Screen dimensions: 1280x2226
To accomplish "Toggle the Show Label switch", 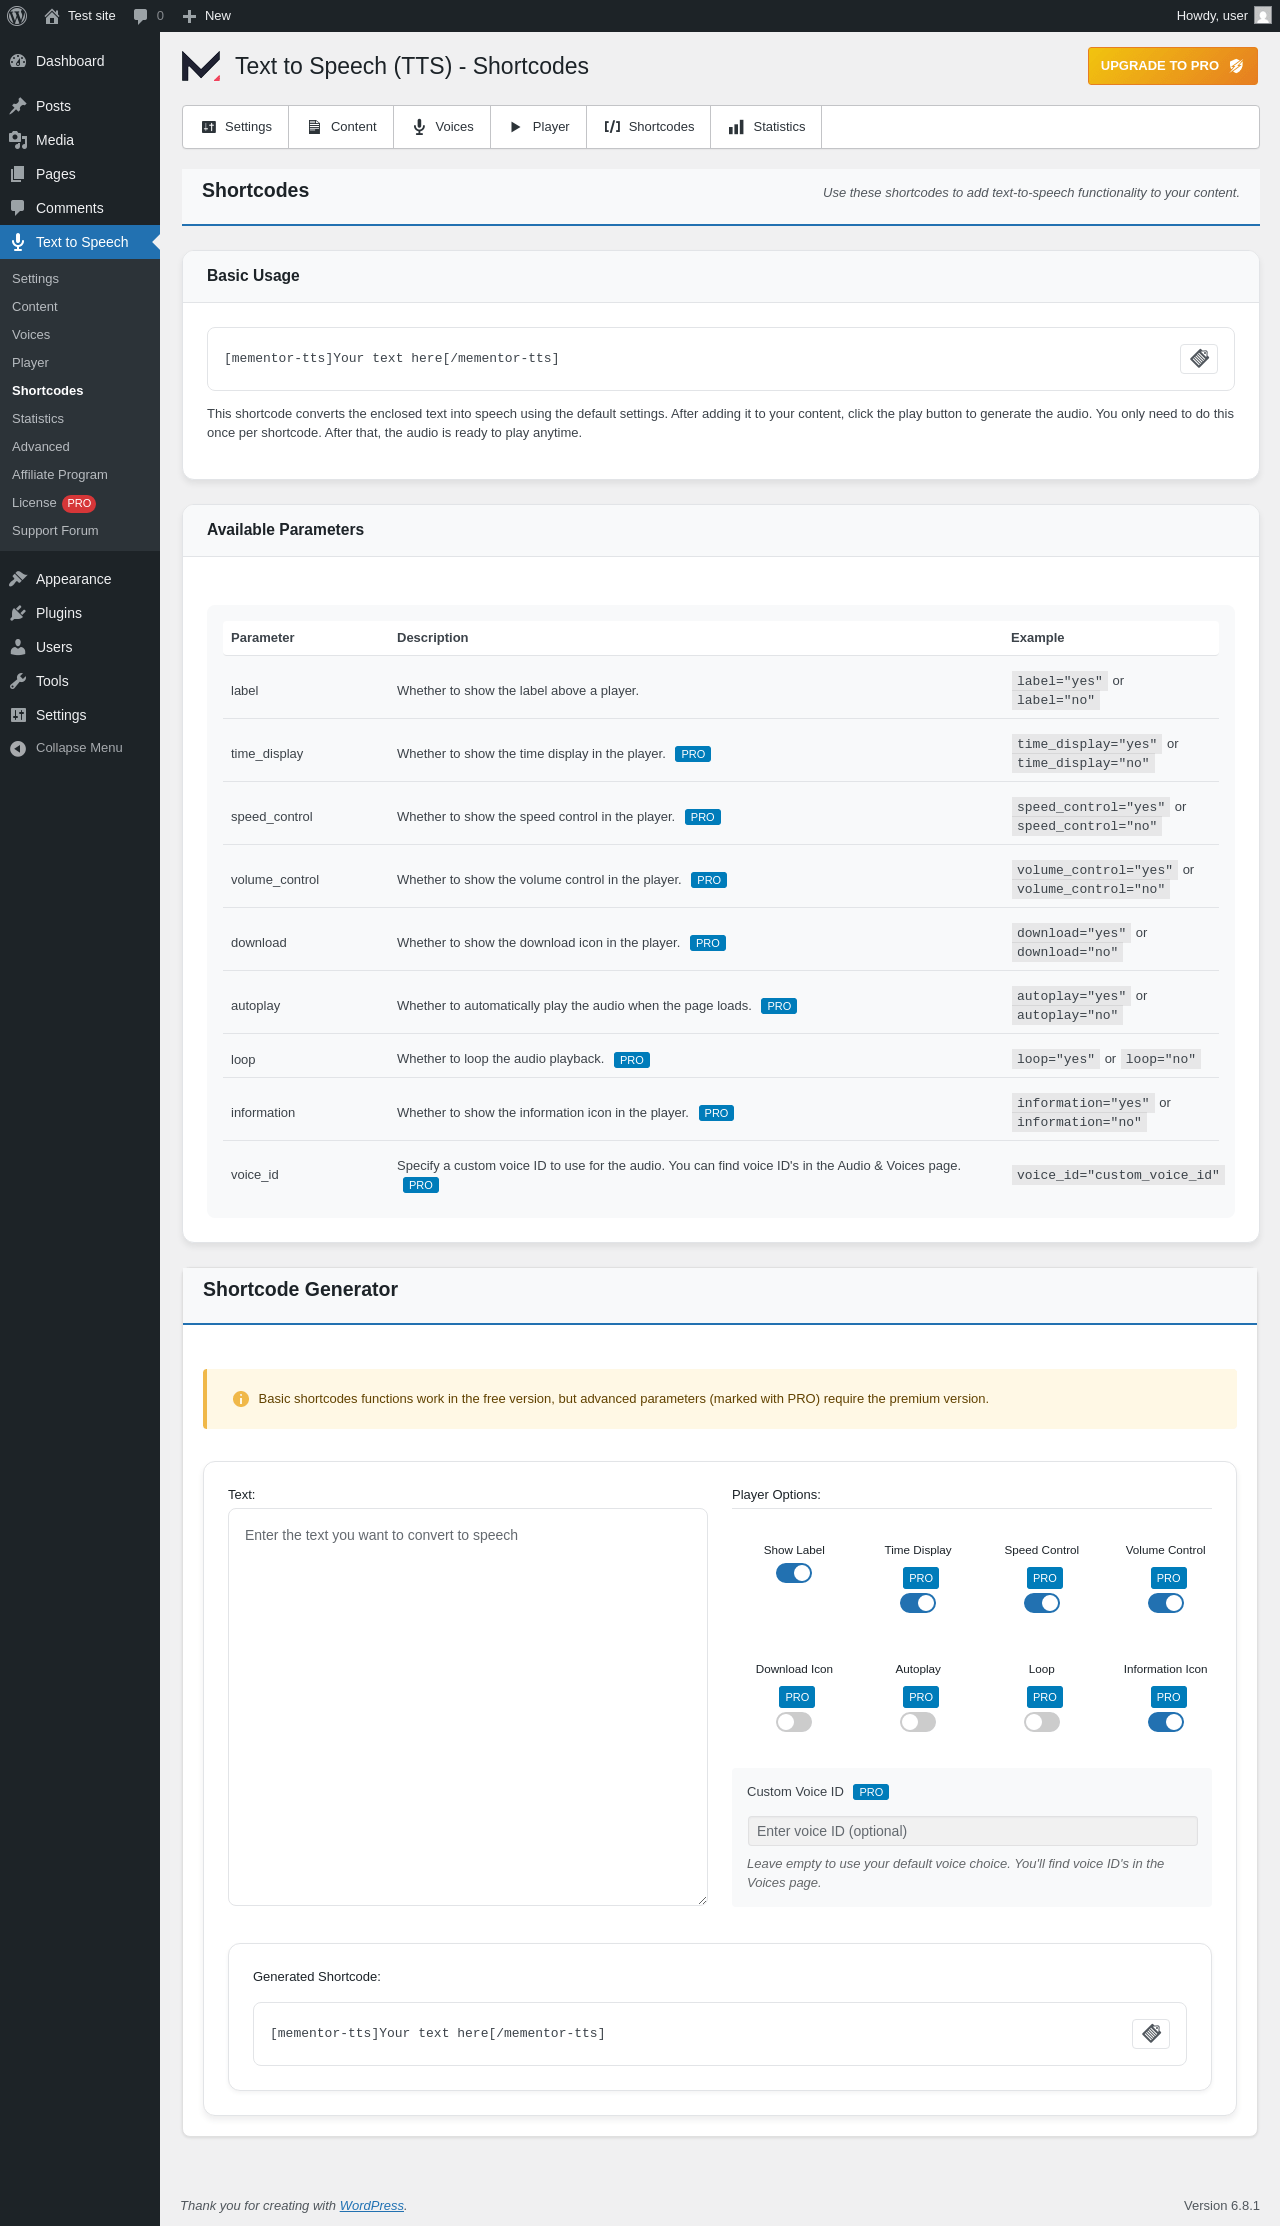I will [794, 1573].
